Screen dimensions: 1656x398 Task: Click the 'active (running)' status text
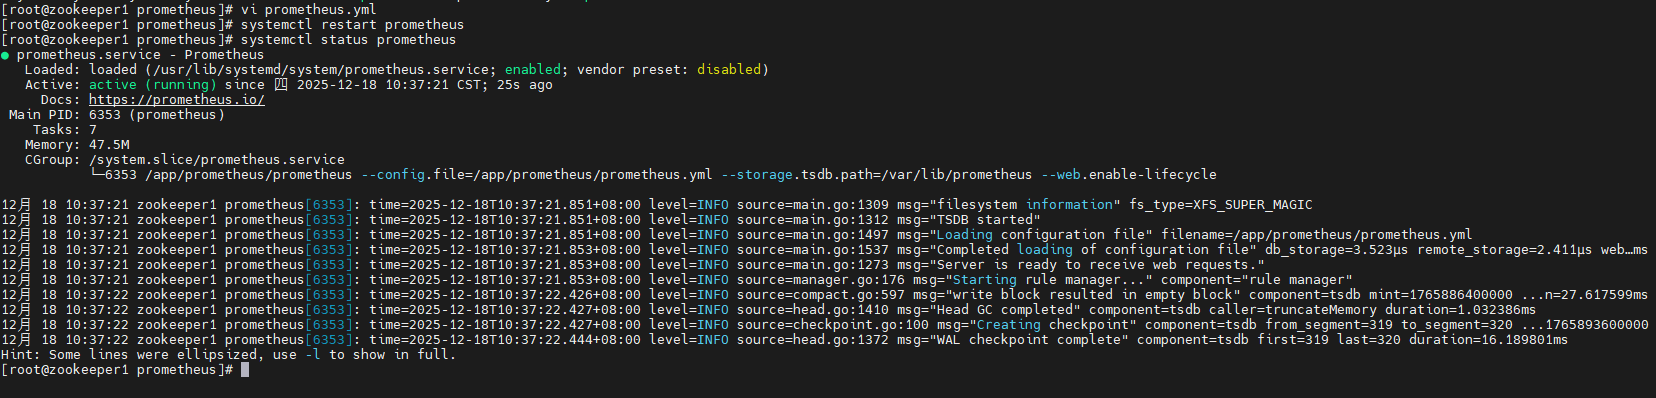(152, 85)
